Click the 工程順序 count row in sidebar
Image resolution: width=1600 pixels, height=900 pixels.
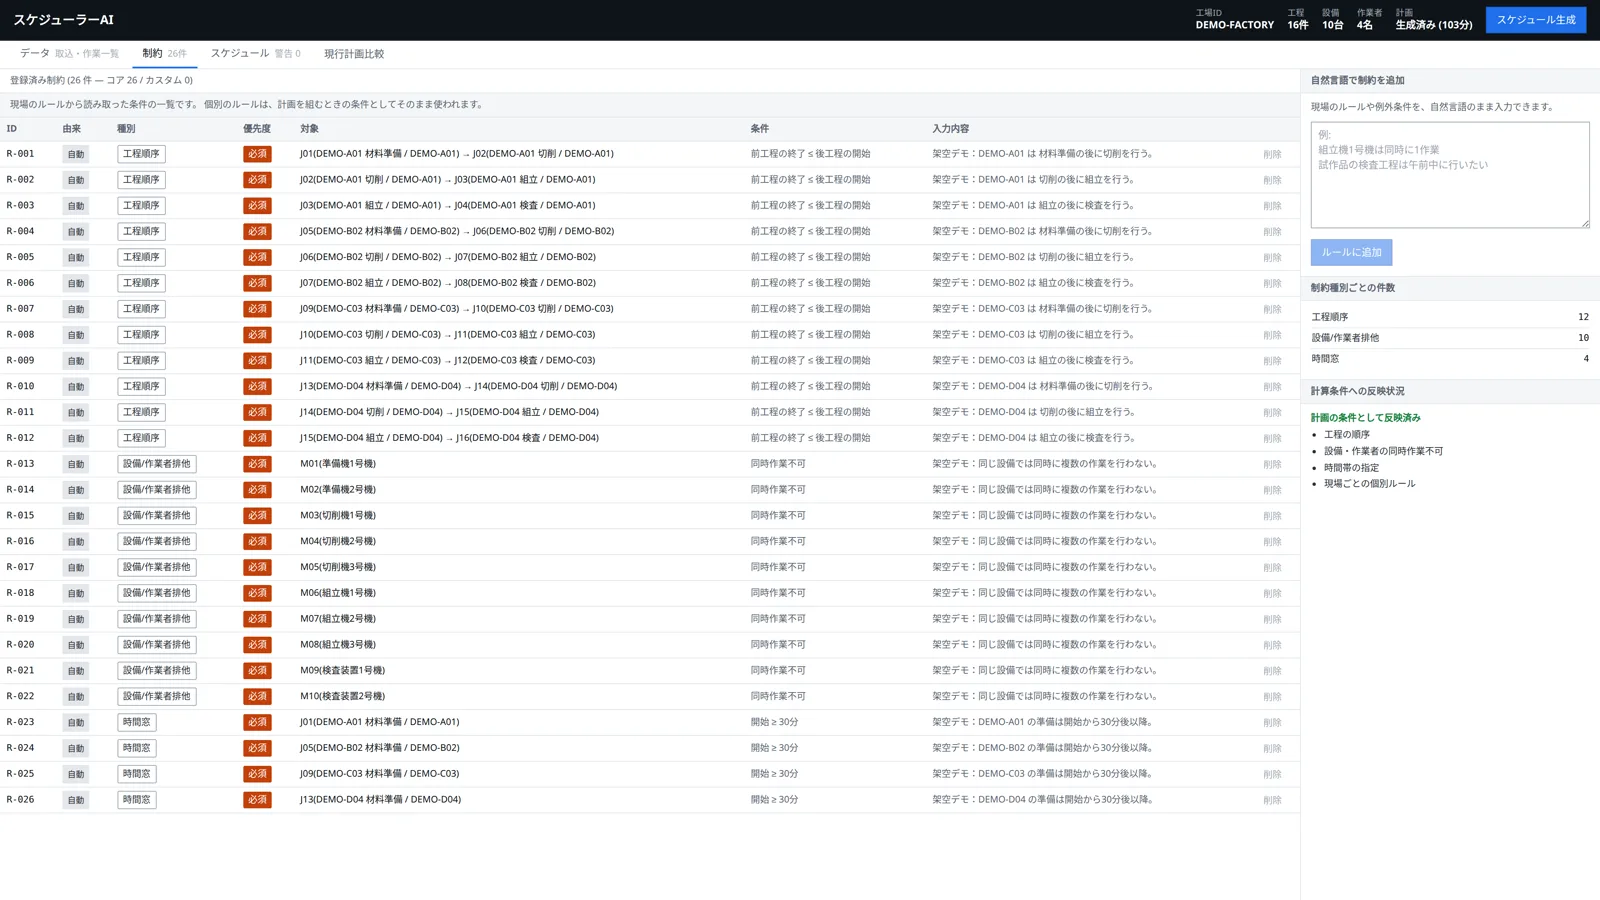tap(1450, 317)
